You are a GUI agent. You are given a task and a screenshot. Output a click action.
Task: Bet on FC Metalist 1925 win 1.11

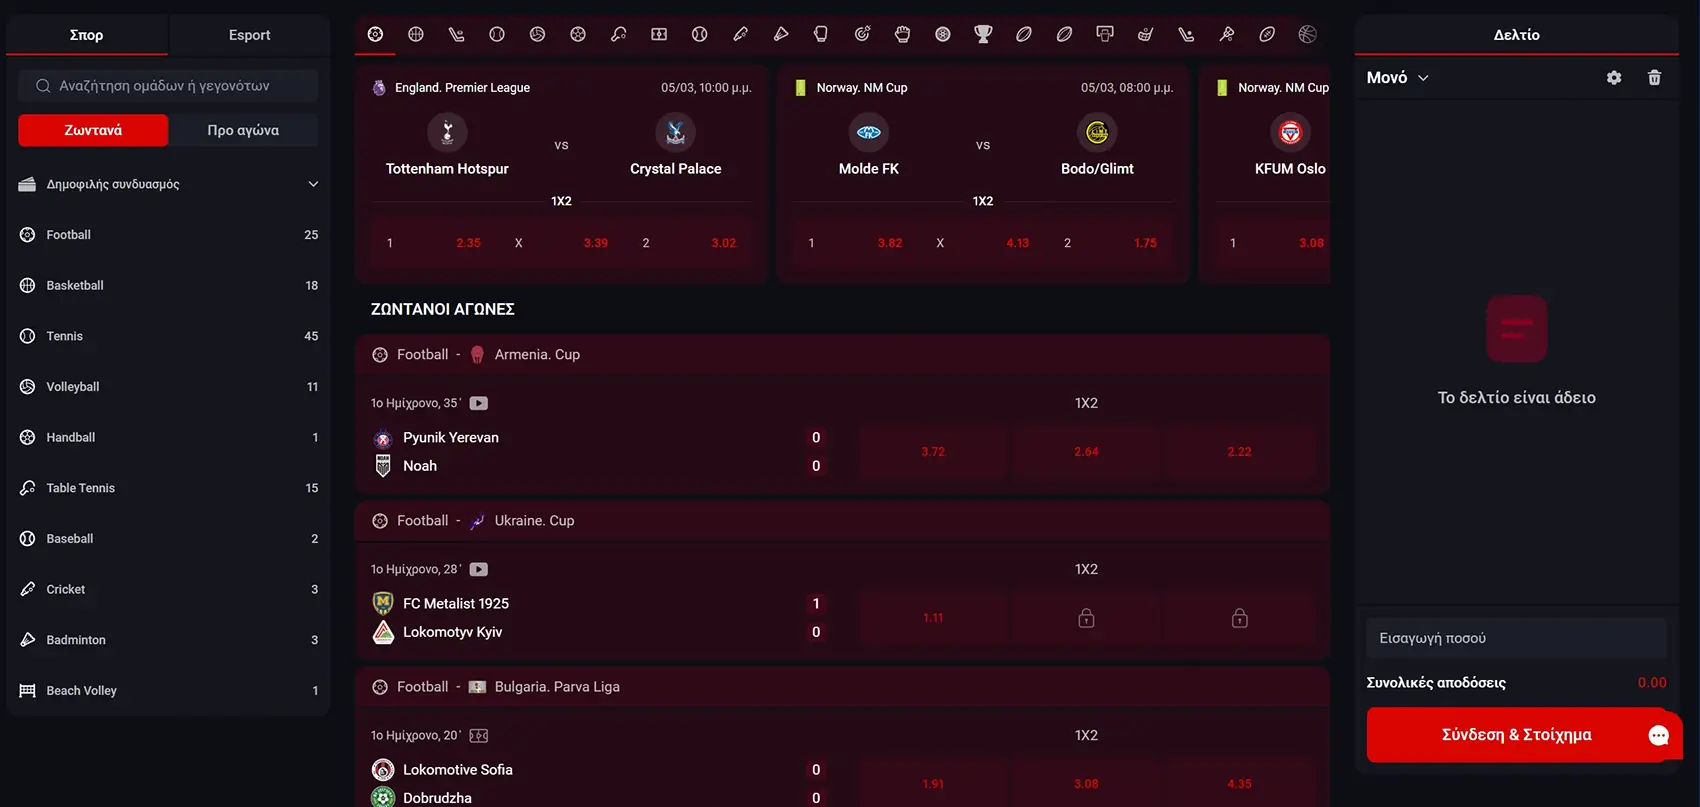click(x=933, y=618)
